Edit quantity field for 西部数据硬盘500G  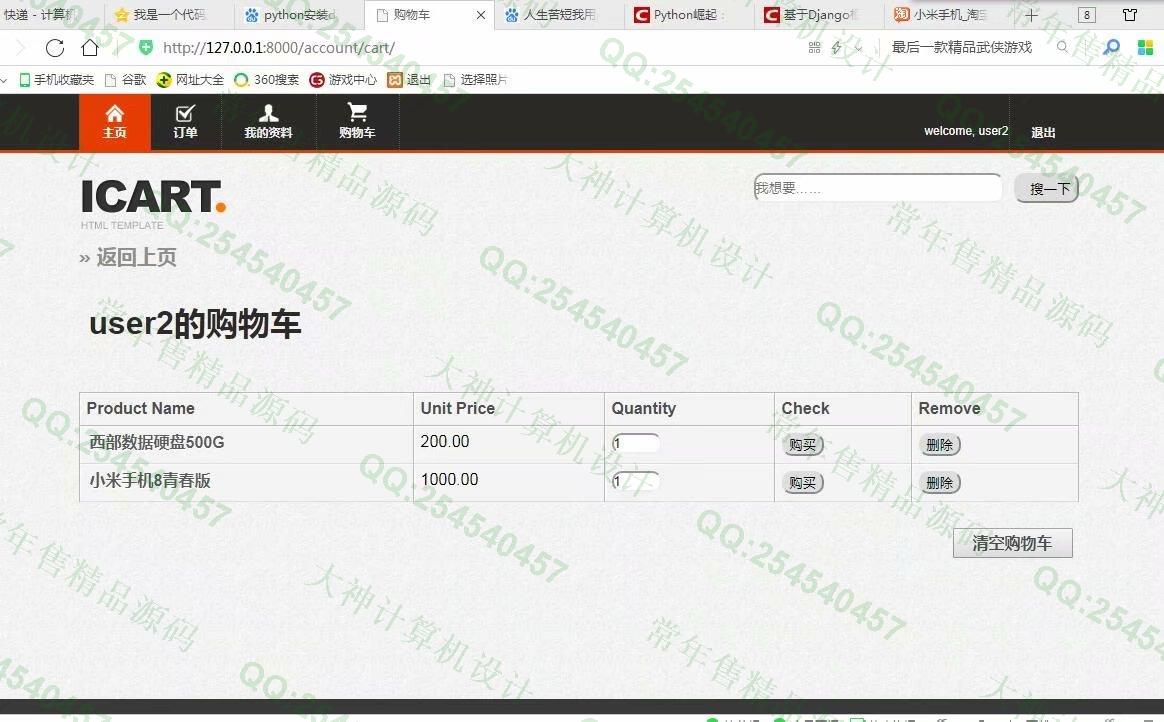coord(635,443)
